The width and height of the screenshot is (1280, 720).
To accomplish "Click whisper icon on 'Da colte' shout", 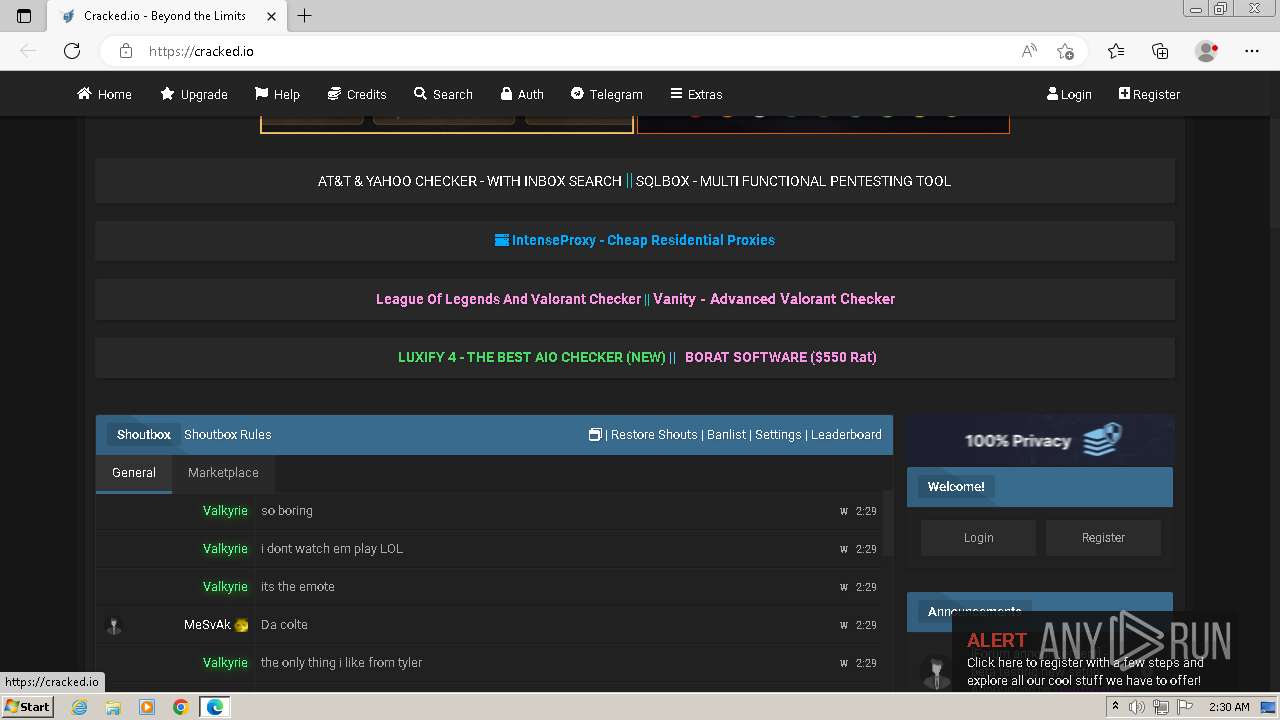I will 844,625.
